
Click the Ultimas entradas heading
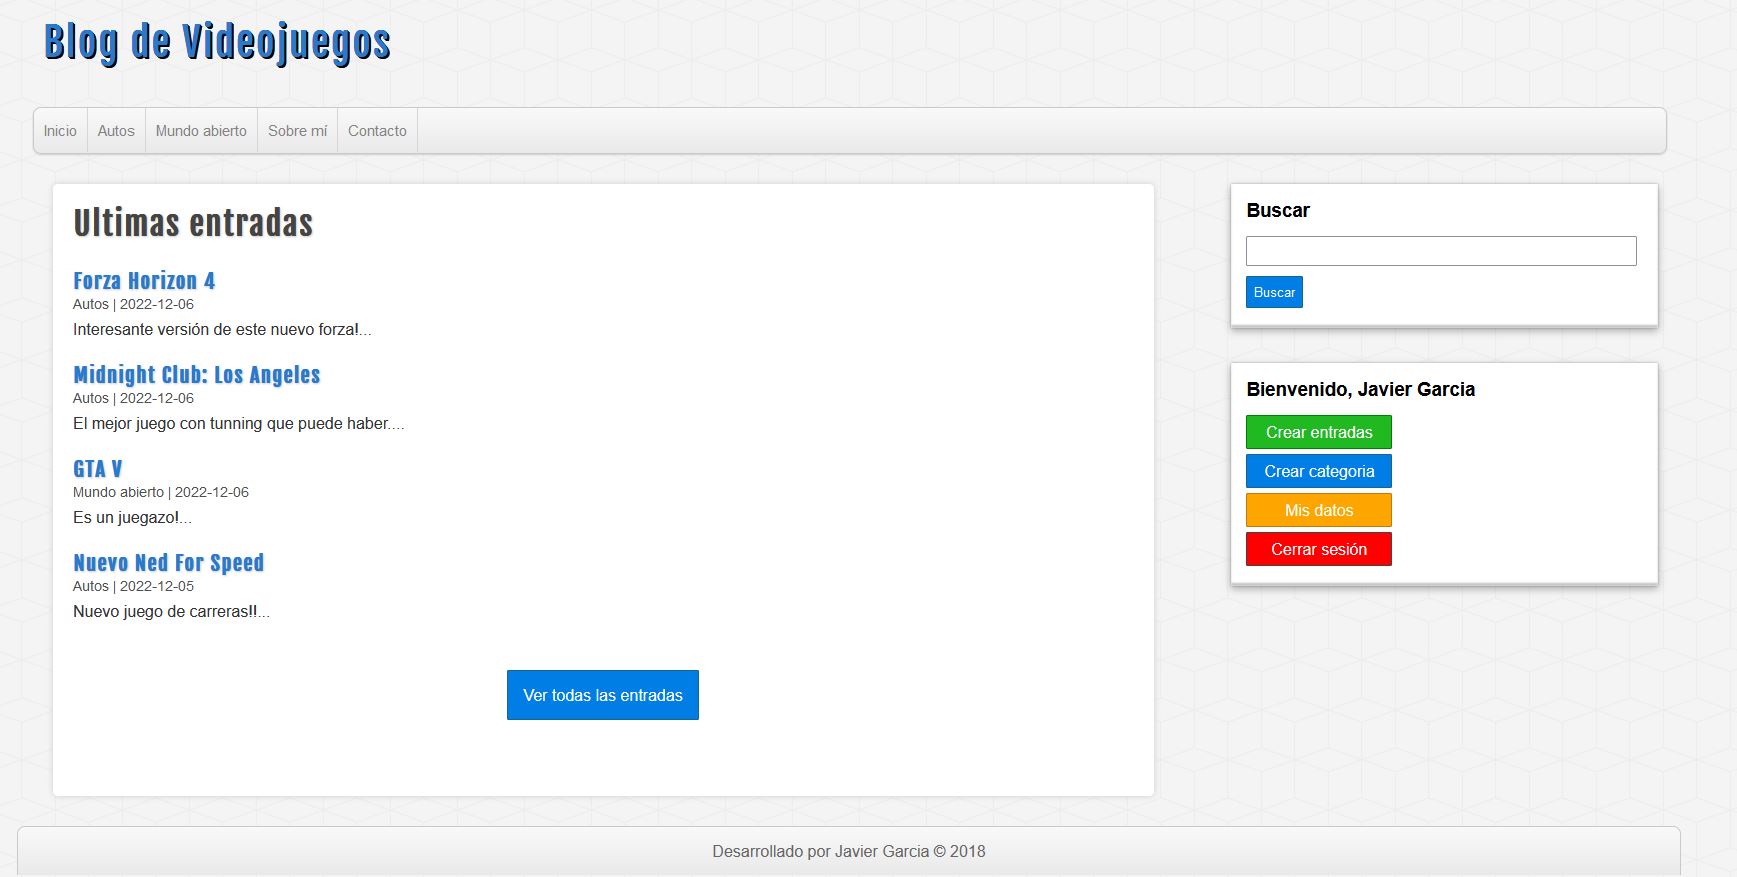tap(193, 223)
